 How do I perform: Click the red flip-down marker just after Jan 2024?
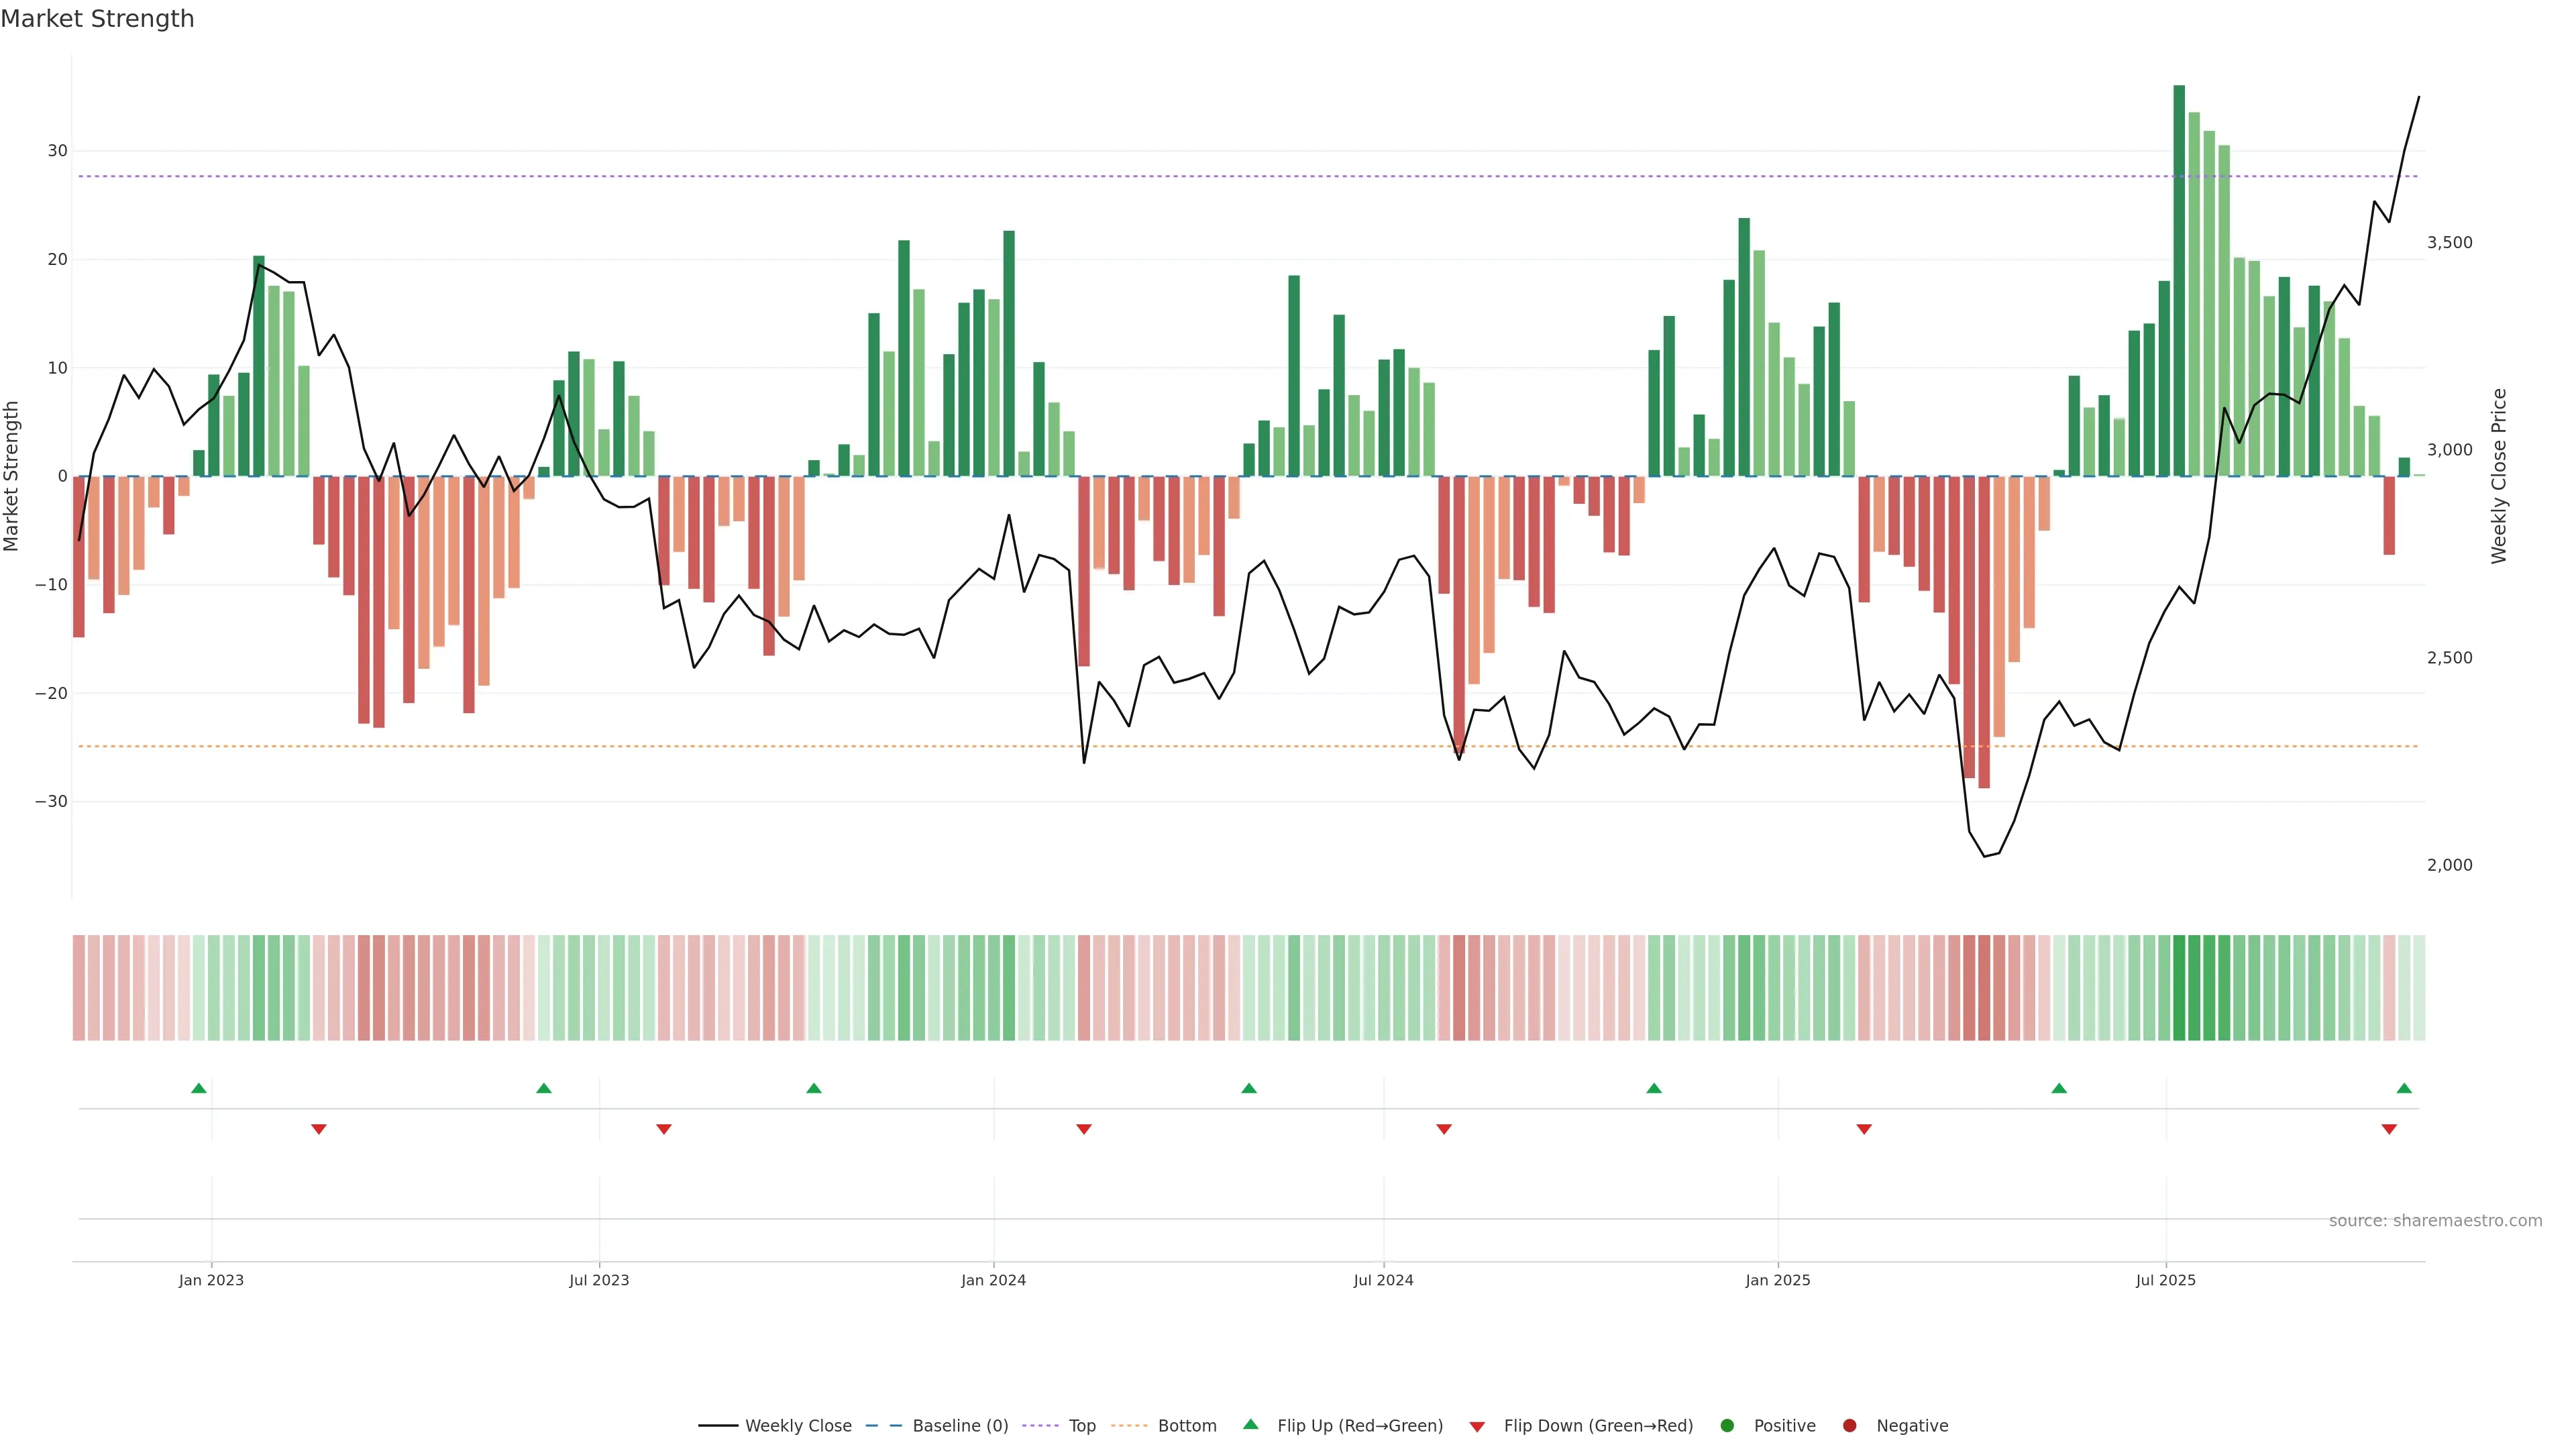tap(1084, 1129)
